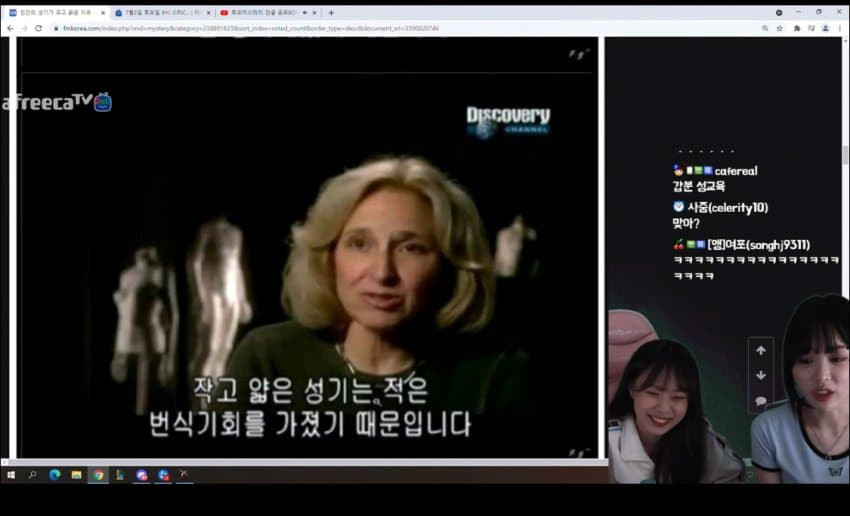Viewport: 850px width, 516px height.
Task: Click the chat message 갑분 성교육
Action: coord(699,186)
